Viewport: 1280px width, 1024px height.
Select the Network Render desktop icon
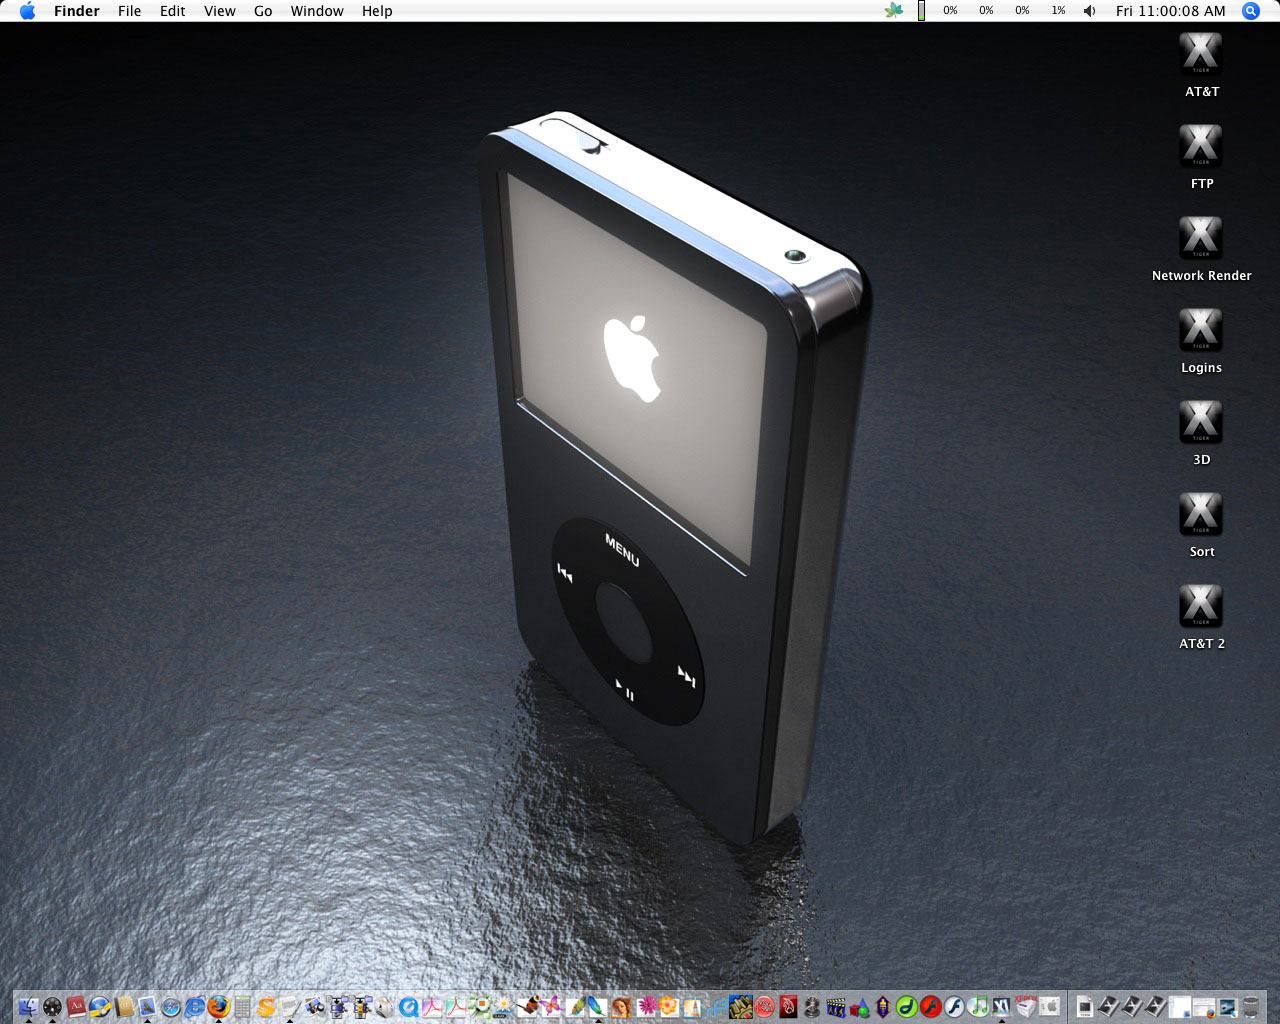pyautogui.click(x=1201, y=239)
